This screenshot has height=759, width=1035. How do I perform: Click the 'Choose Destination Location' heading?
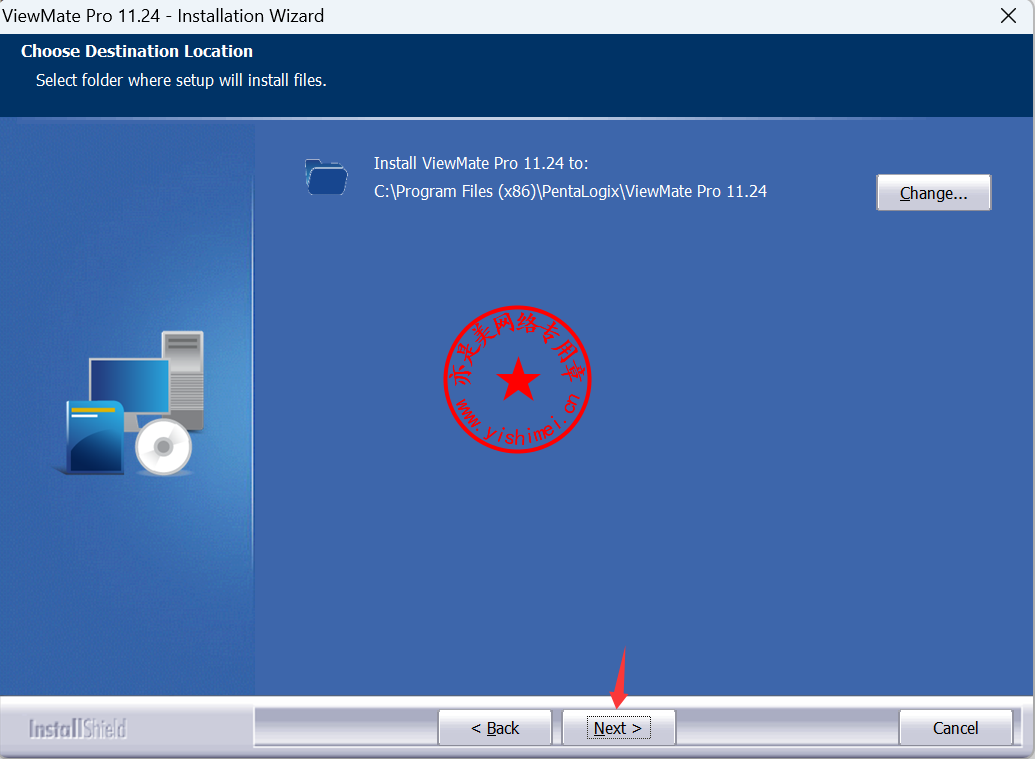[x=137, y=51]
